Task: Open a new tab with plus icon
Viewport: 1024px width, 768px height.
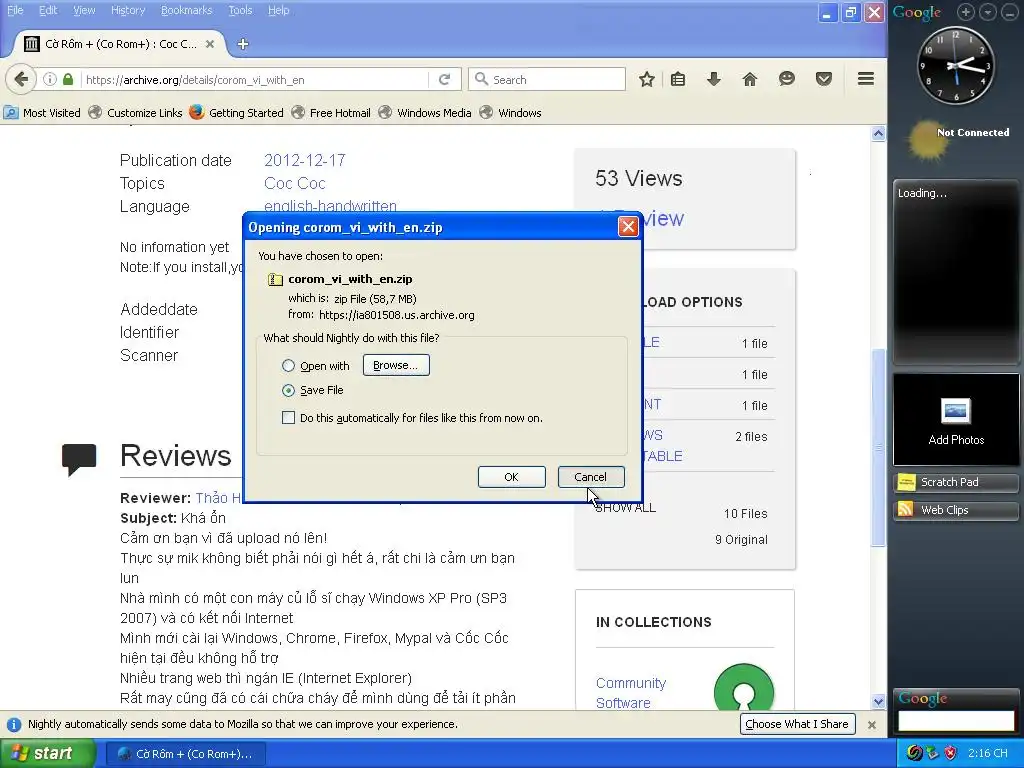Action: [243, 44]
